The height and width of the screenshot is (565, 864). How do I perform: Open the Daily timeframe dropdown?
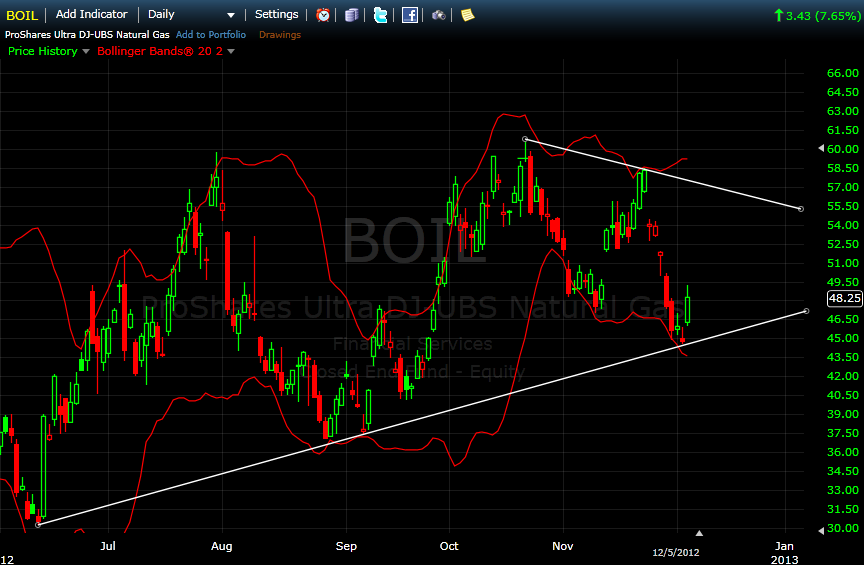coord(191,15)
